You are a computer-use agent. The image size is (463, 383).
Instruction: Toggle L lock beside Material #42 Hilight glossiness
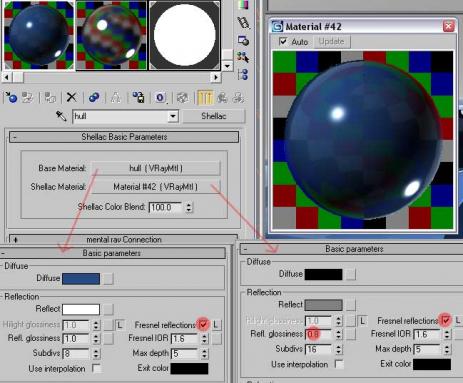click(x=363, y=321)
